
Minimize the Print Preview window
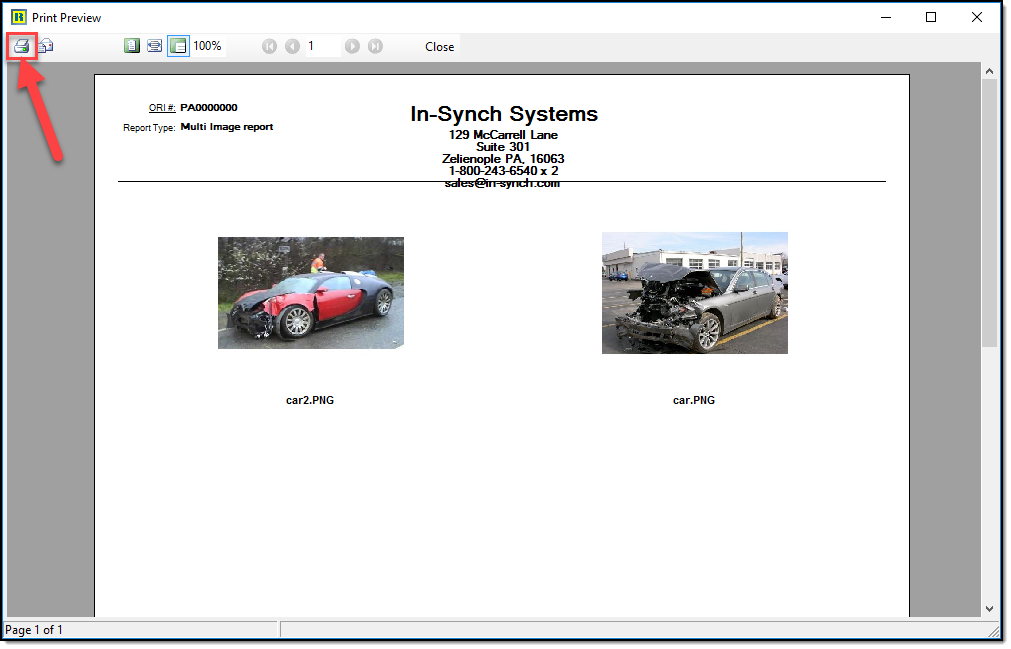(x=885, y=17)
